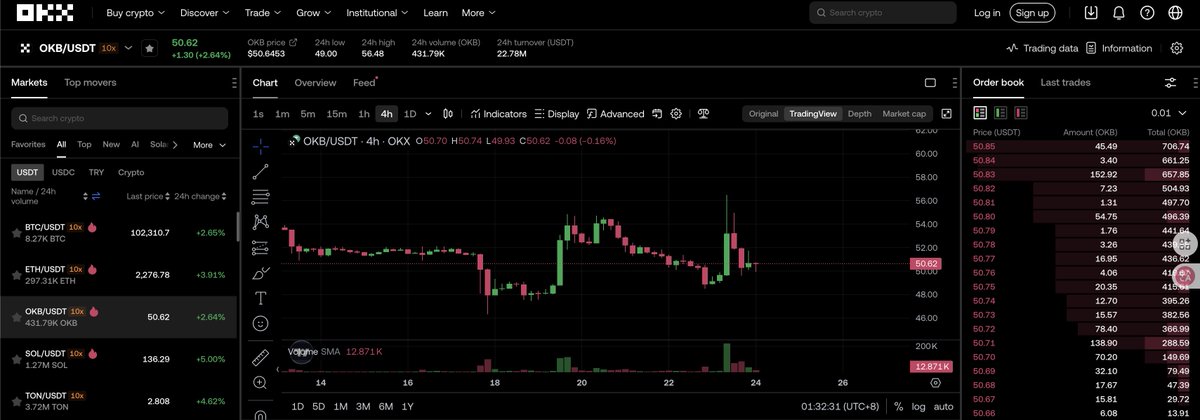Open the download app icon
Image resolution: width=1200 pixels, height=420 pixels.
[1091, 13]
